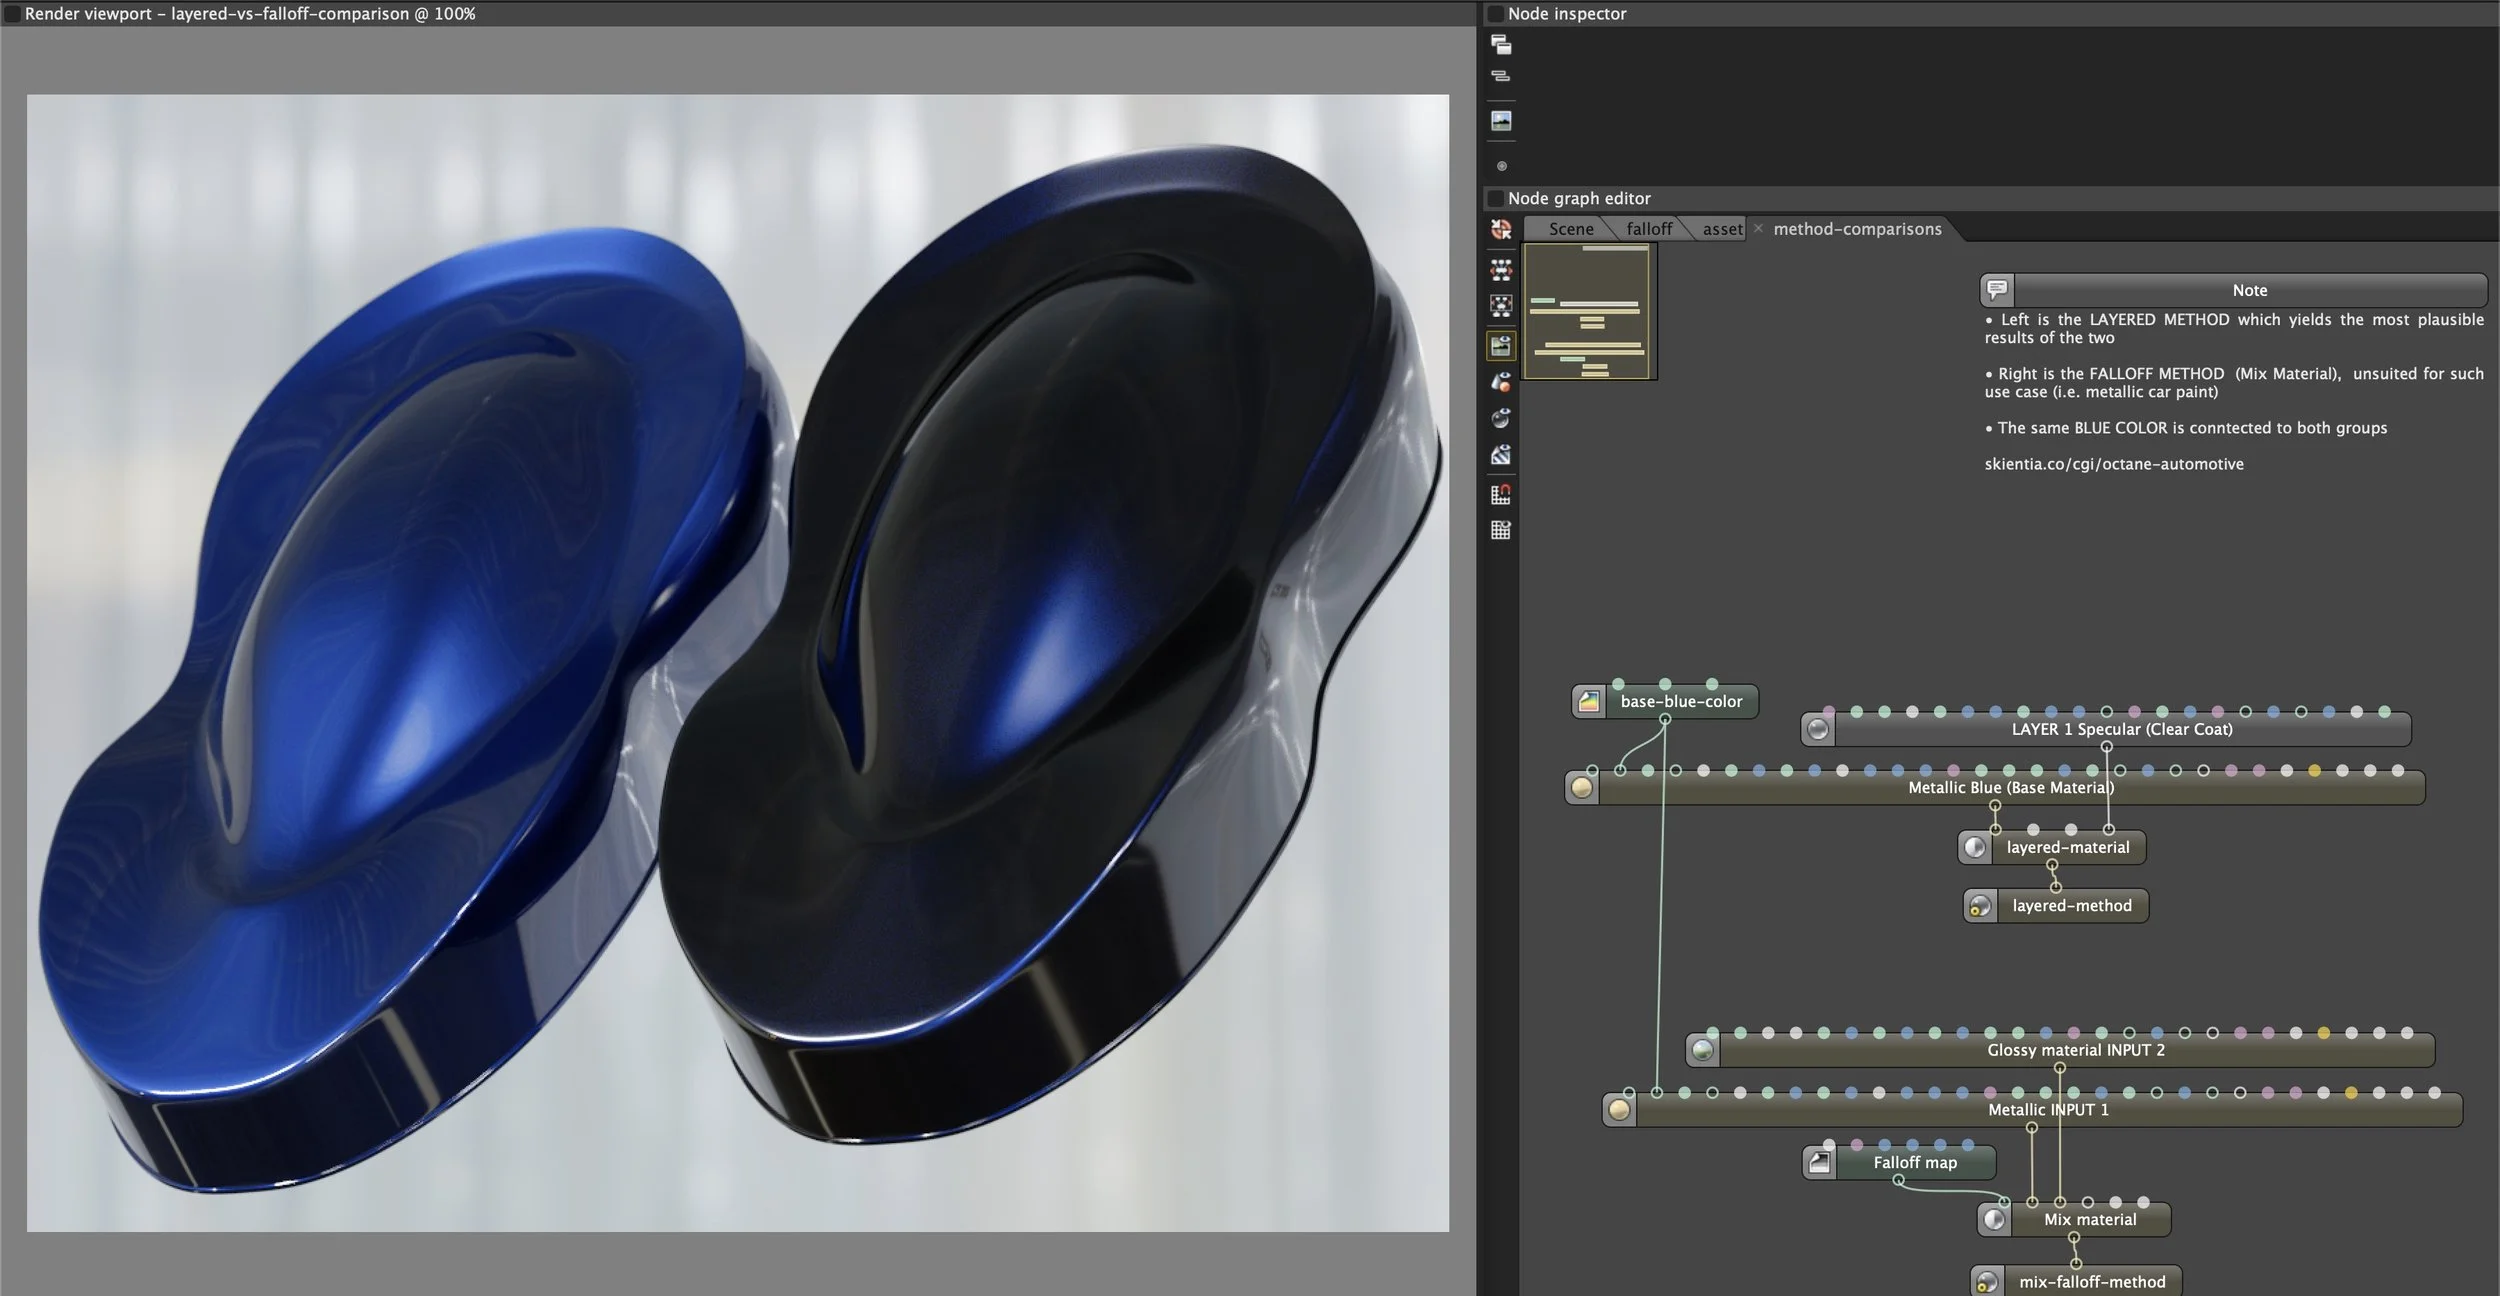Image resolution: width=2500 pixels, height=1296 pixels.
Task: Click the unfold selected nodes layout icon
Action: click(1501, 306)
